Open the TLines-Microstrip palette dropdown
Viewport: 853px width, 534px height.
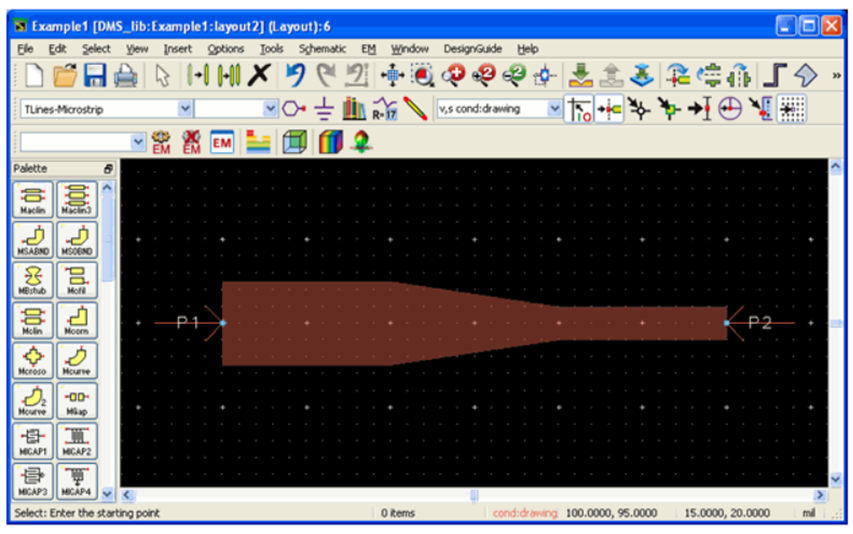click(x=185, y=109)
